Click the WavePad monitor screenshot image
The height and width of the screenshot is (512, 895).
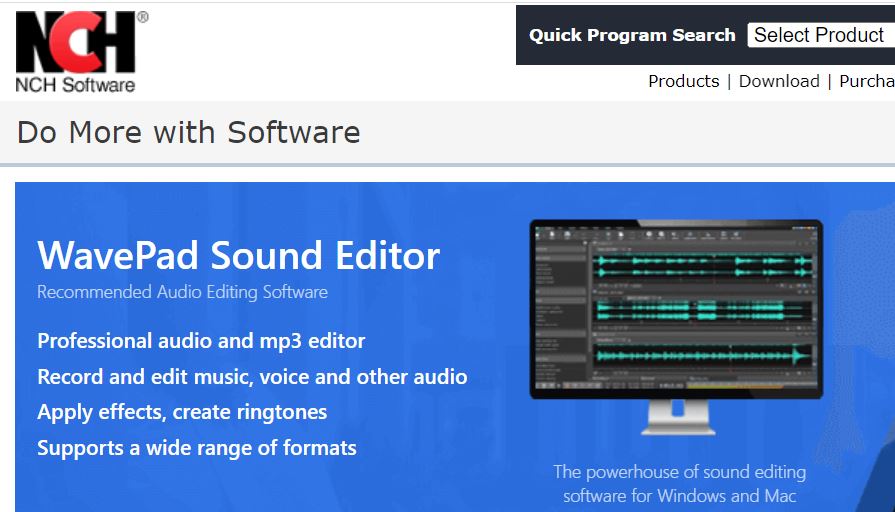pos(676,326)
